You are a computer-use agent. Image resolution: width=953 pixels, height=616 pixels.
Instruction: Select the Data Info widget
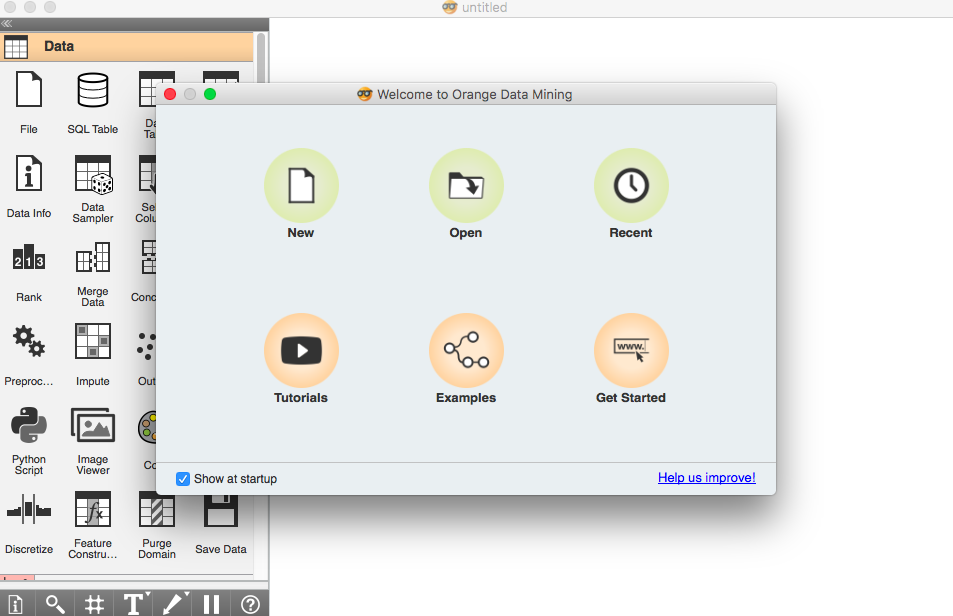[x=29, y=186]
